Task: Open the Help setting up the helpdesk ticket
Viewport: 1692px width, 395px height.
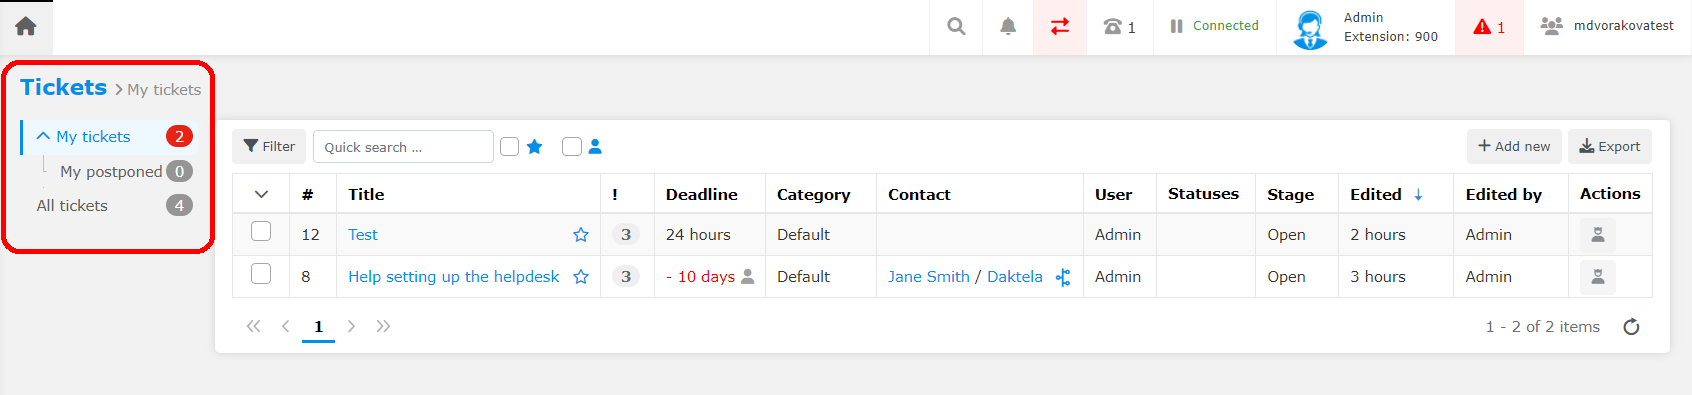Action: click(x=453, y=277)
